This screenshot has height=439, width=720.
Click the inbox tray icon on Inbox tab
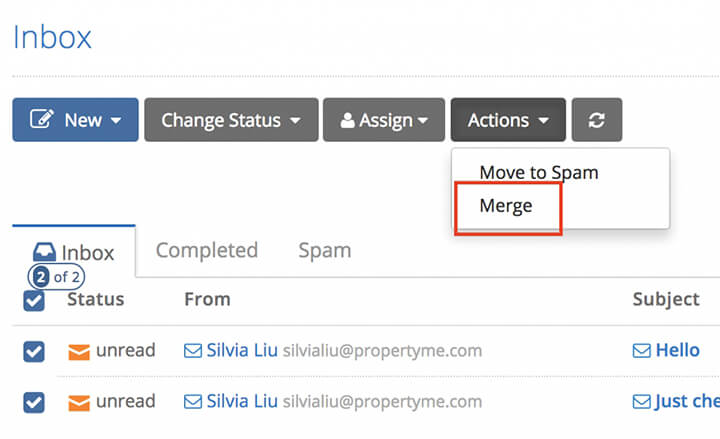(44, 252)
